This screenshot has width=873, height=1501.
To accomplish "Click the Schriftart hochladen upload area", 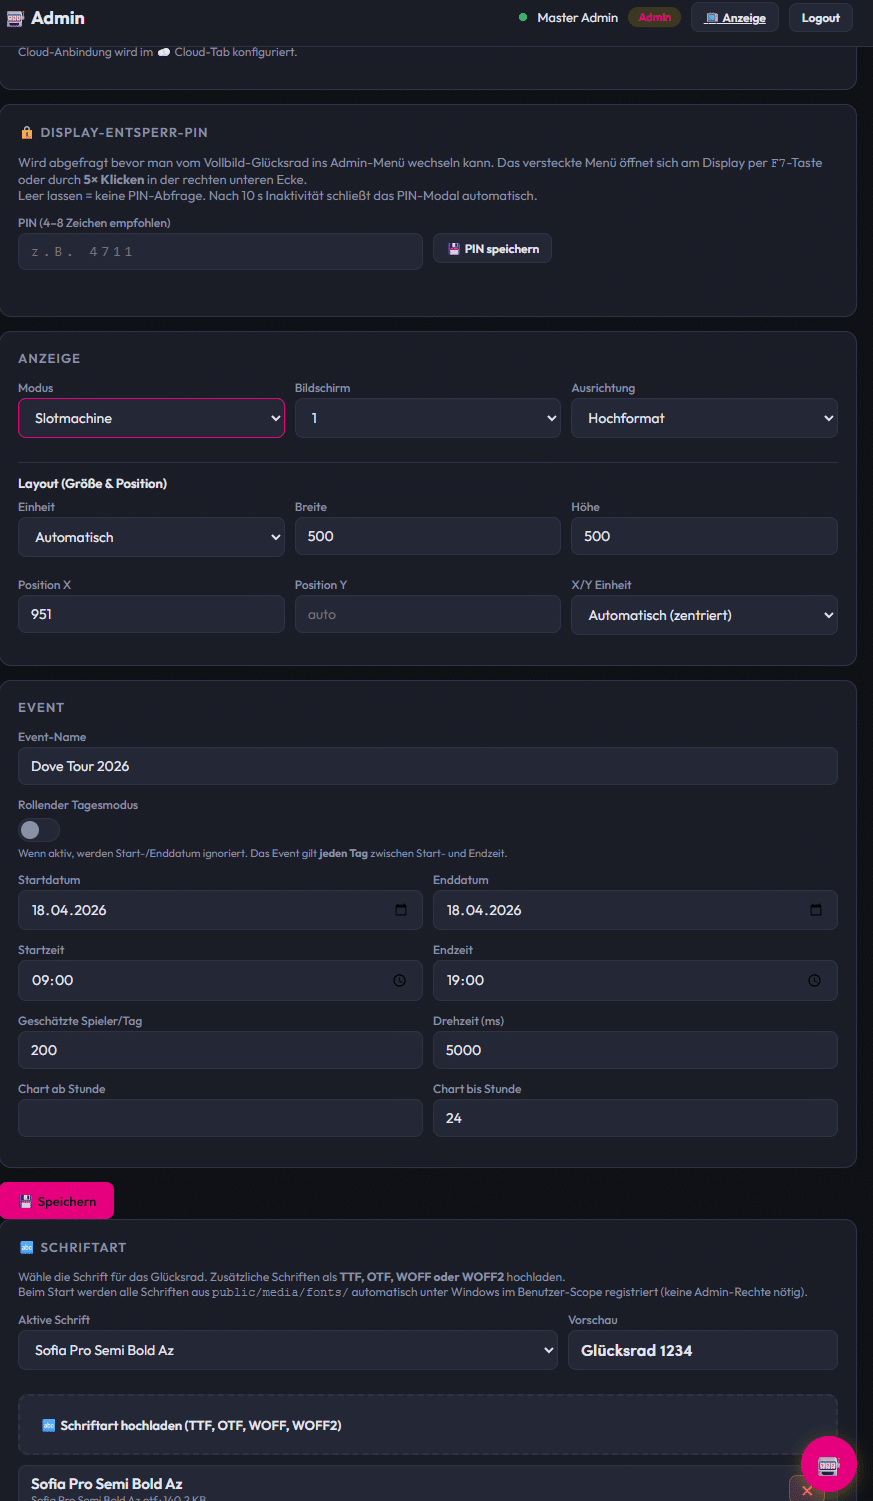I will [x=428, y=1425].
